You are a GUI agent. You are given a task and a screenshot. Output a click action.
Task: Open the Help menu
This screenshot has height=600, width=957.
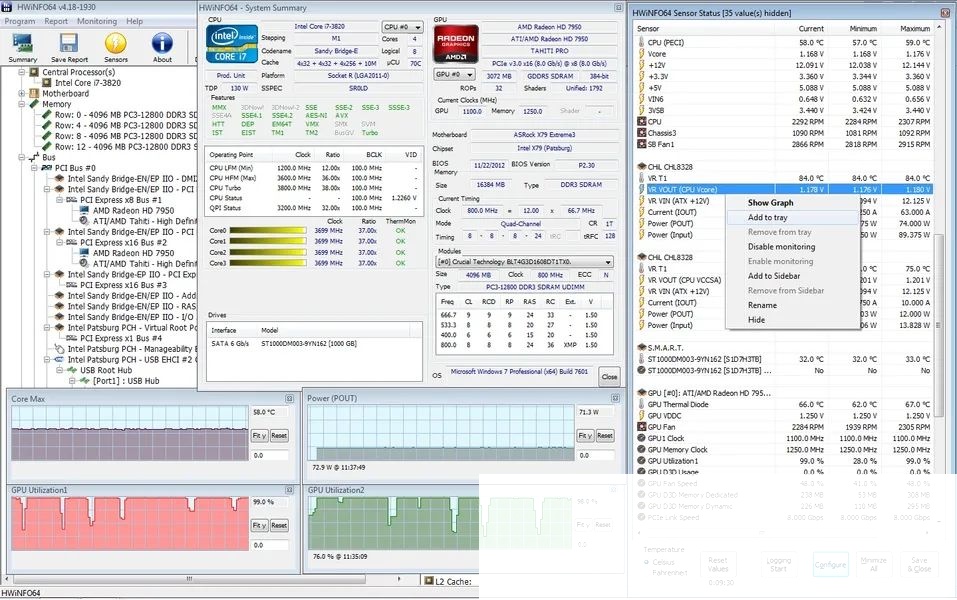[x=134, y=21]
